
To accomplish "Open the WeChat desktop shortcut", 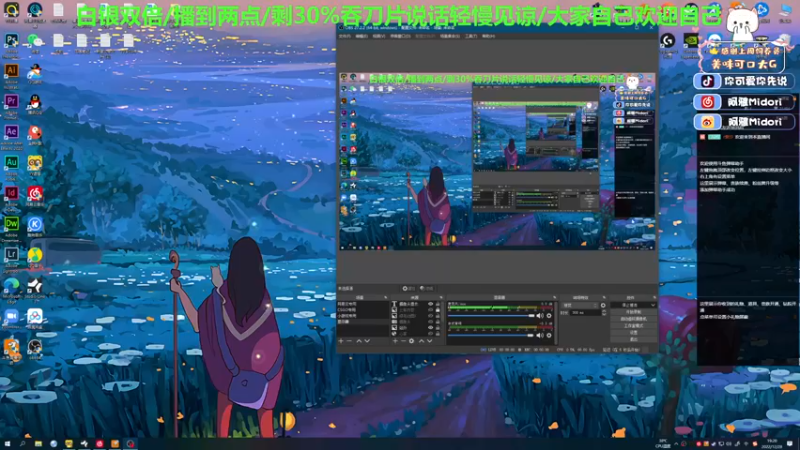I will [x=35, y=40].
